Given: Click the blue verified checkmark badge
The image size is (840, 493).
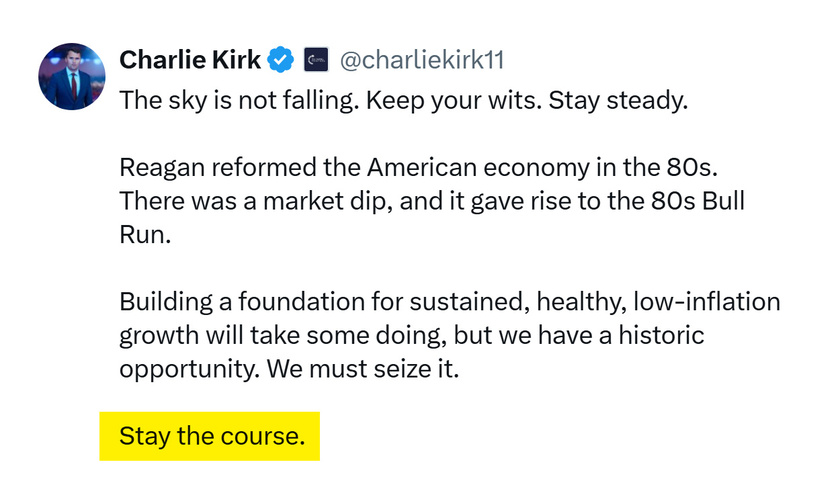Looking at the screenshot, I should coord(281,59).
